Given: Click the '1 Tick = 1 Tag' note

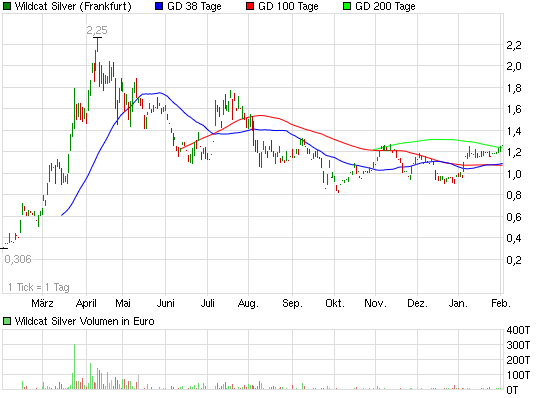Looking at the screenshot, I should [x=39, y=287].
